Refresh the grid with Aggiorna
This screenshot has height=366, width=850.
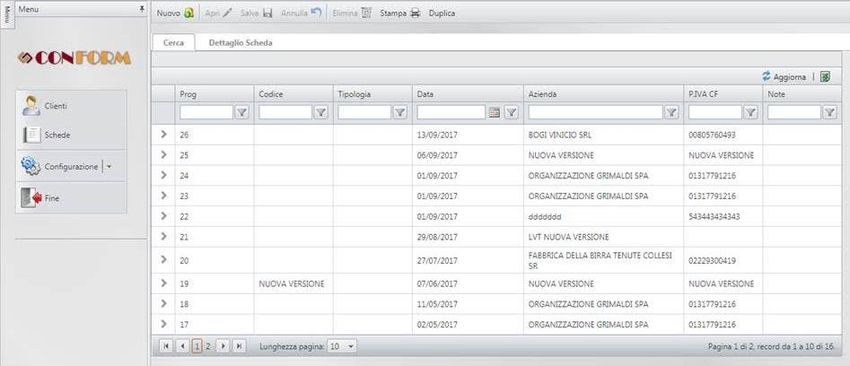click(x=784, y=77)
